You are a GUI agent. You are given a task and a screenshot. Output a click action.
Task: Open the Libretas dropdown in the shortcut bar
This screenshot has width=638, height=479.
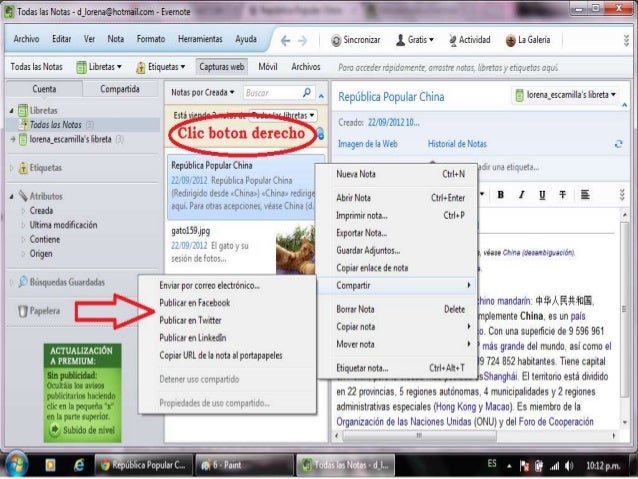pos(99,67)
